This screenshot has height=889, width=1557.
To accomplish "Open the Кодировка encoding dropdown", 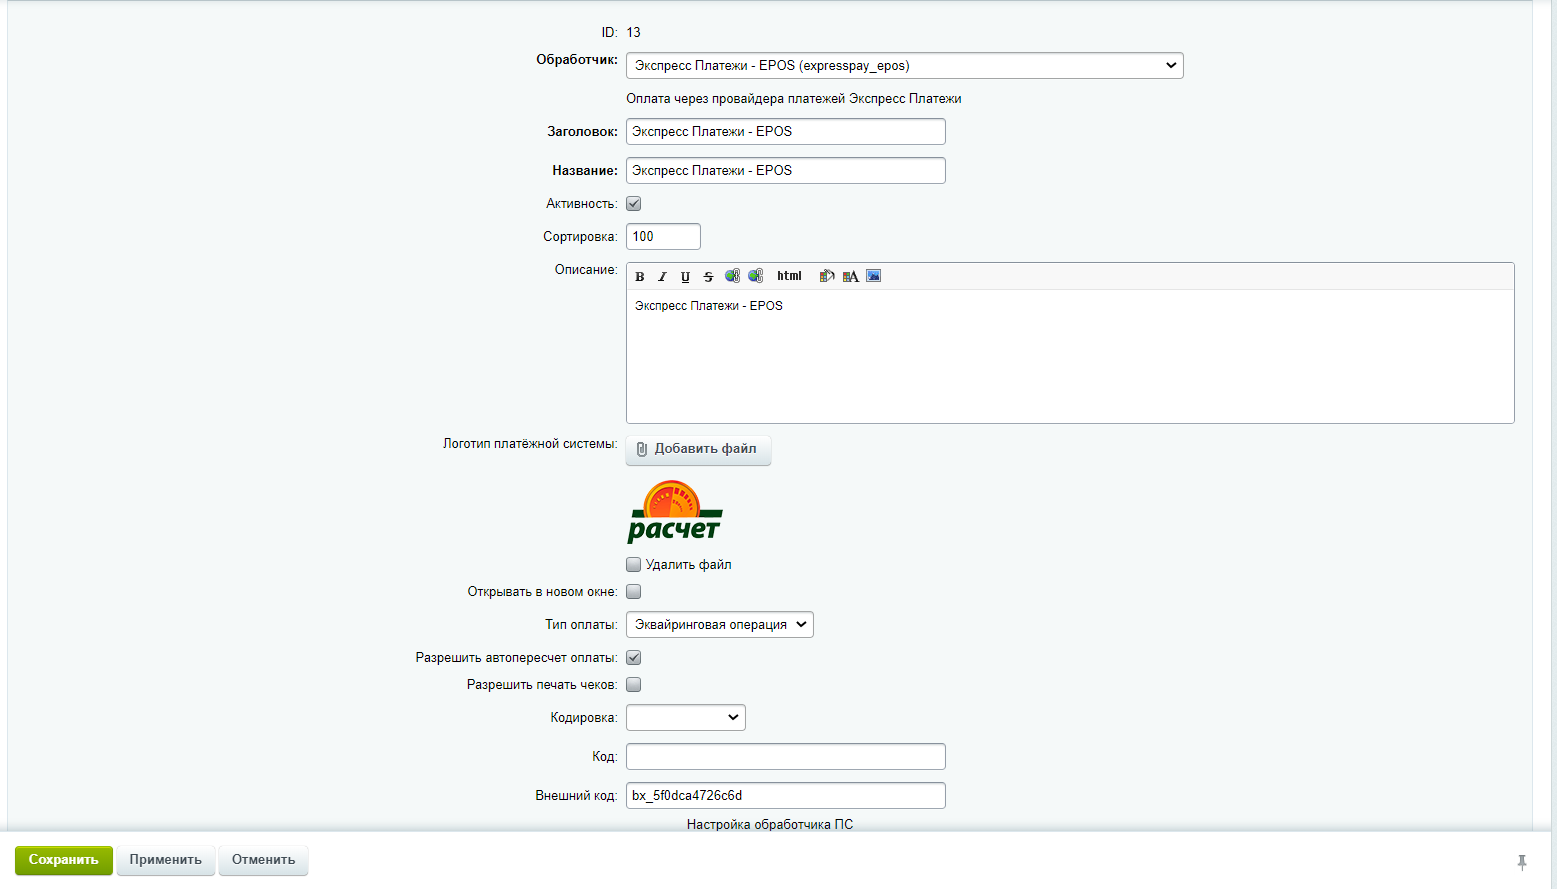I will click(685, 718).
